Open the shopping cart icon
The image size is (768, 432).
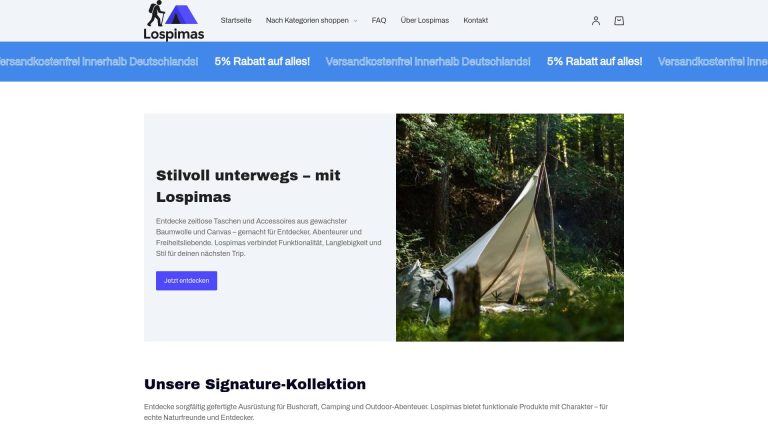(x=619, y=21)
